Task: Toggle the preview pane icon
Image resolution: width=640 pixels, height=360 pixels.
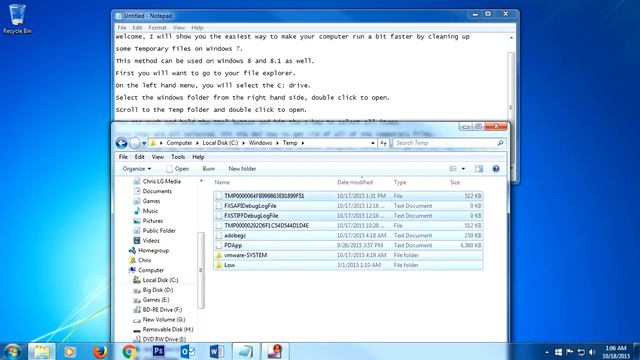Action: pos(479,169)
